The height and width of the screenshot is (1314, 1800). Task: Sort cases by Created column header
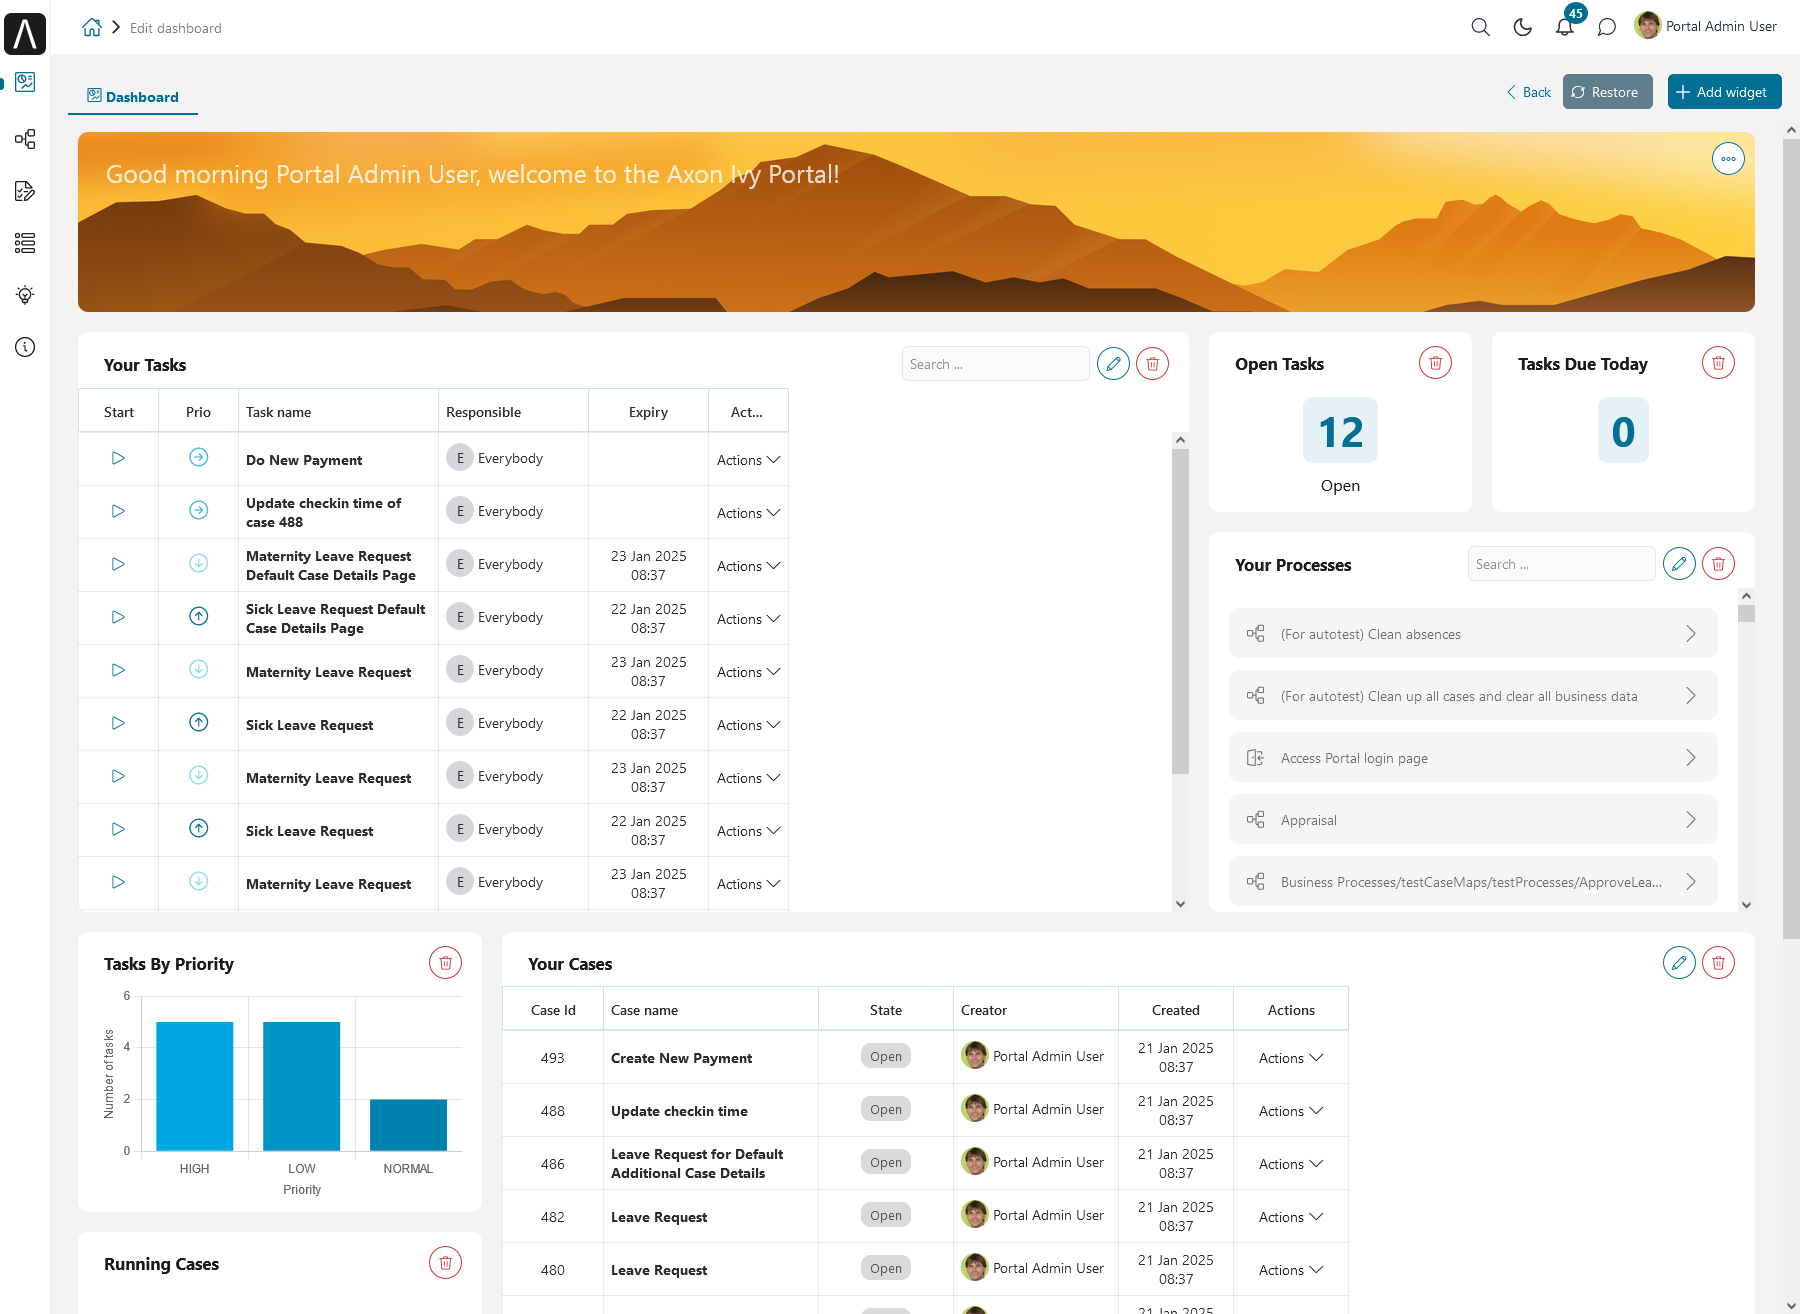coord(1175,1010)
